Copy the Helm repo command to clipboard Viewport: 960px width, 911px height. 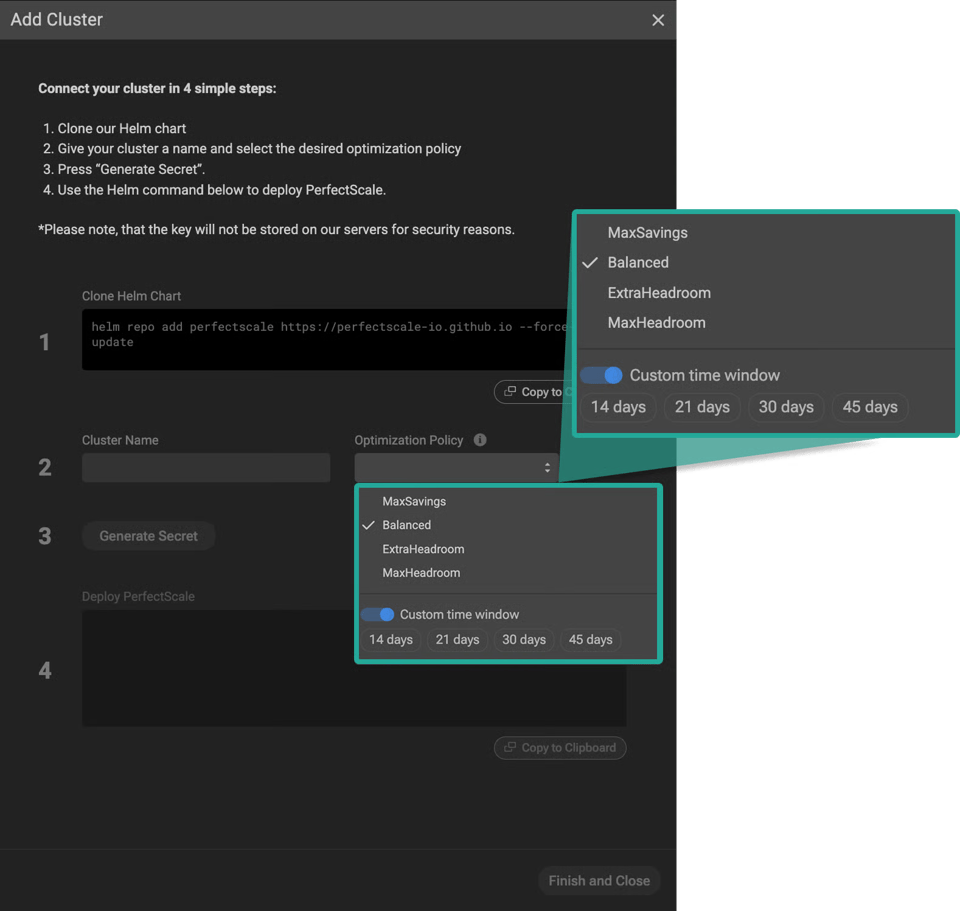point(533,392)
